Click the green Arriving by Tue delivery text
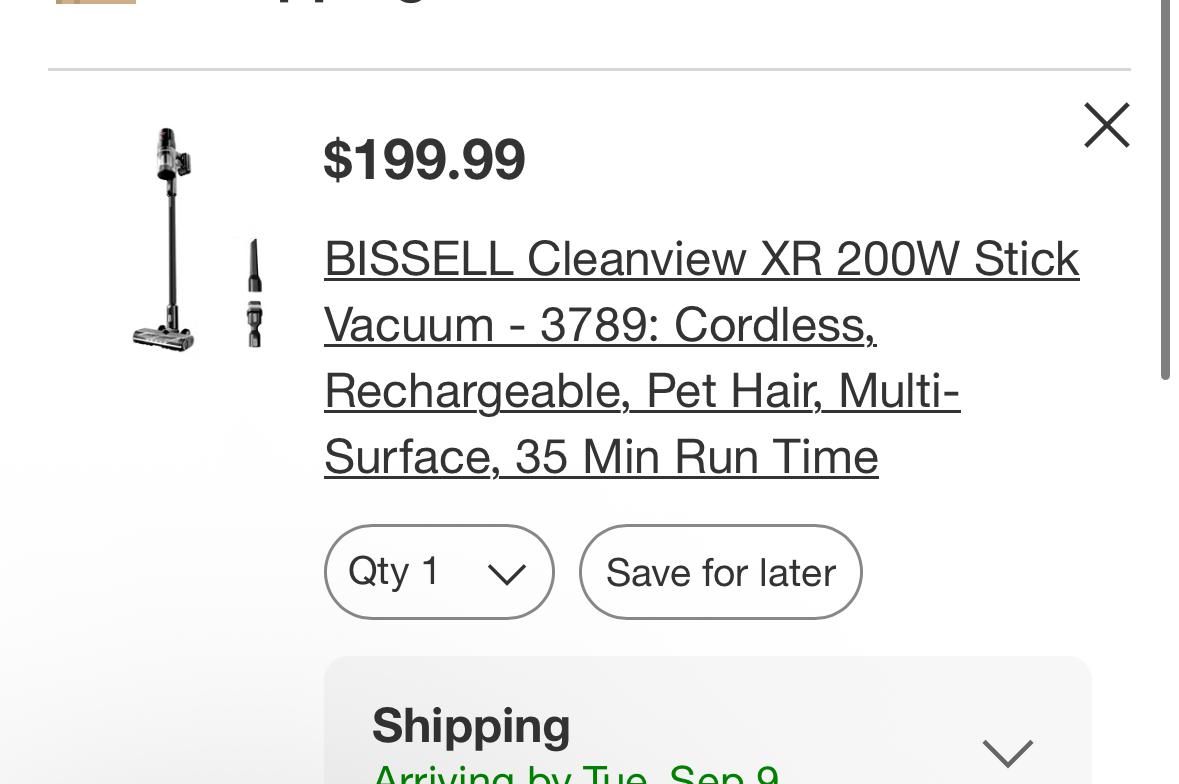 coord(575,775)
